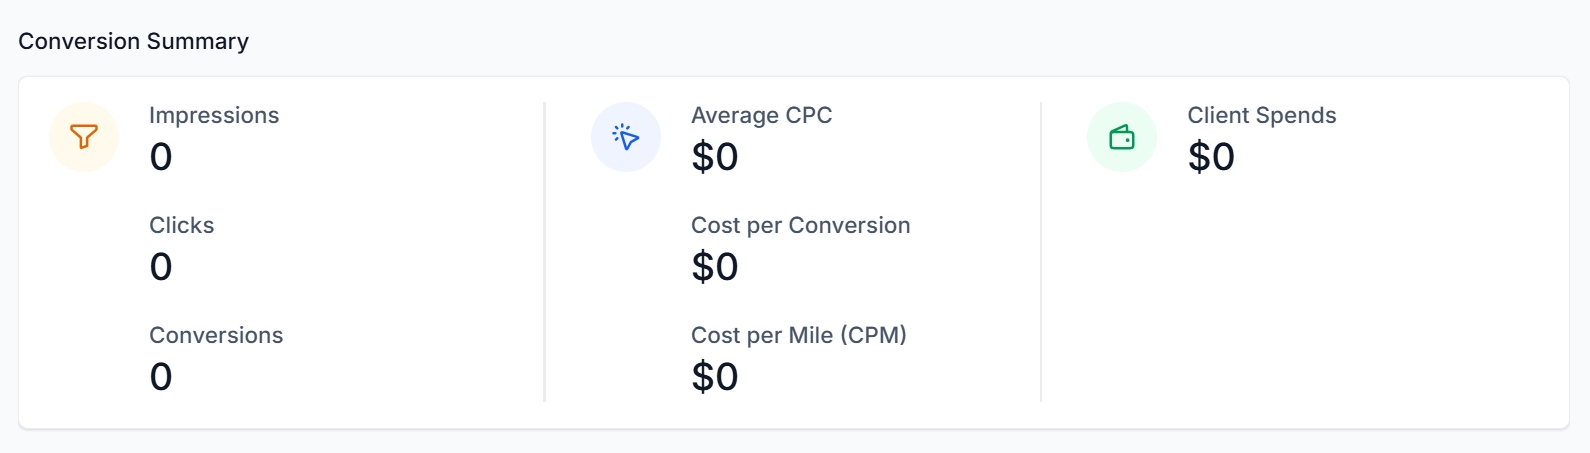Select the Client Spends label

(1262, 115)
